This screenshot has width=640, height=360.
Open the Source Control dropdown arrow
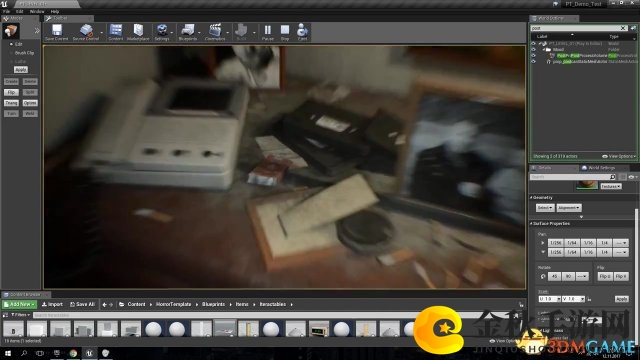coord(102,33)
